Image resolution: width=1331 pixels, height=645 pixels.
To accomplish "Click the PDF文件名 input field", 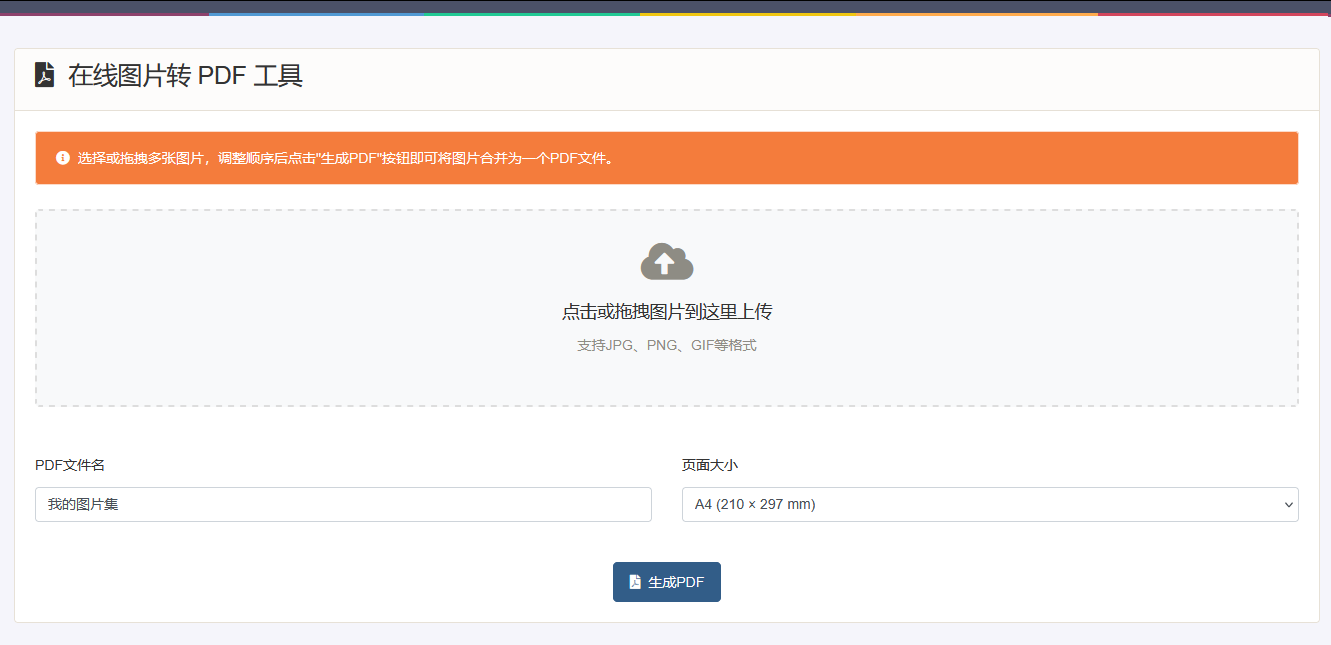I will click(343, 504).
